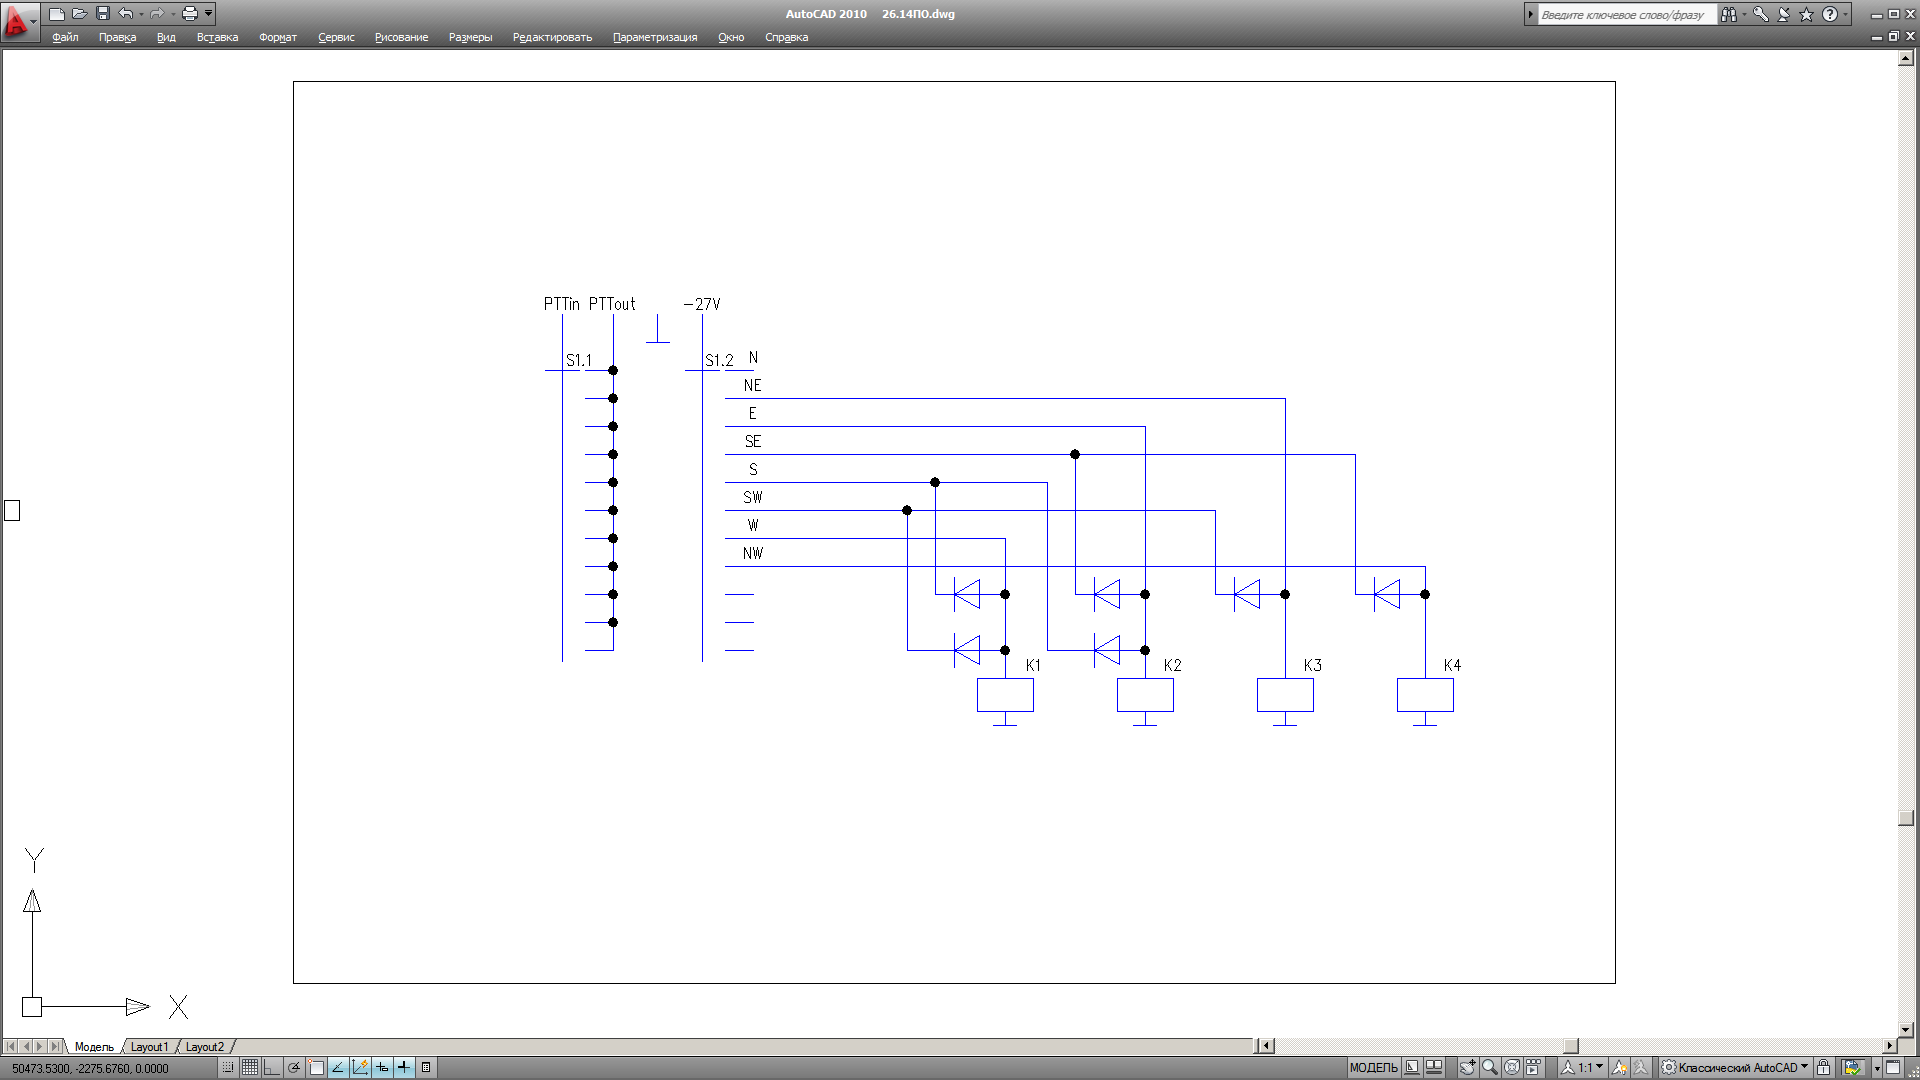1920x1080 pixels.
Task: Toggle Dynamic Input in the status bar
Action: click(x=382, y=1068)
